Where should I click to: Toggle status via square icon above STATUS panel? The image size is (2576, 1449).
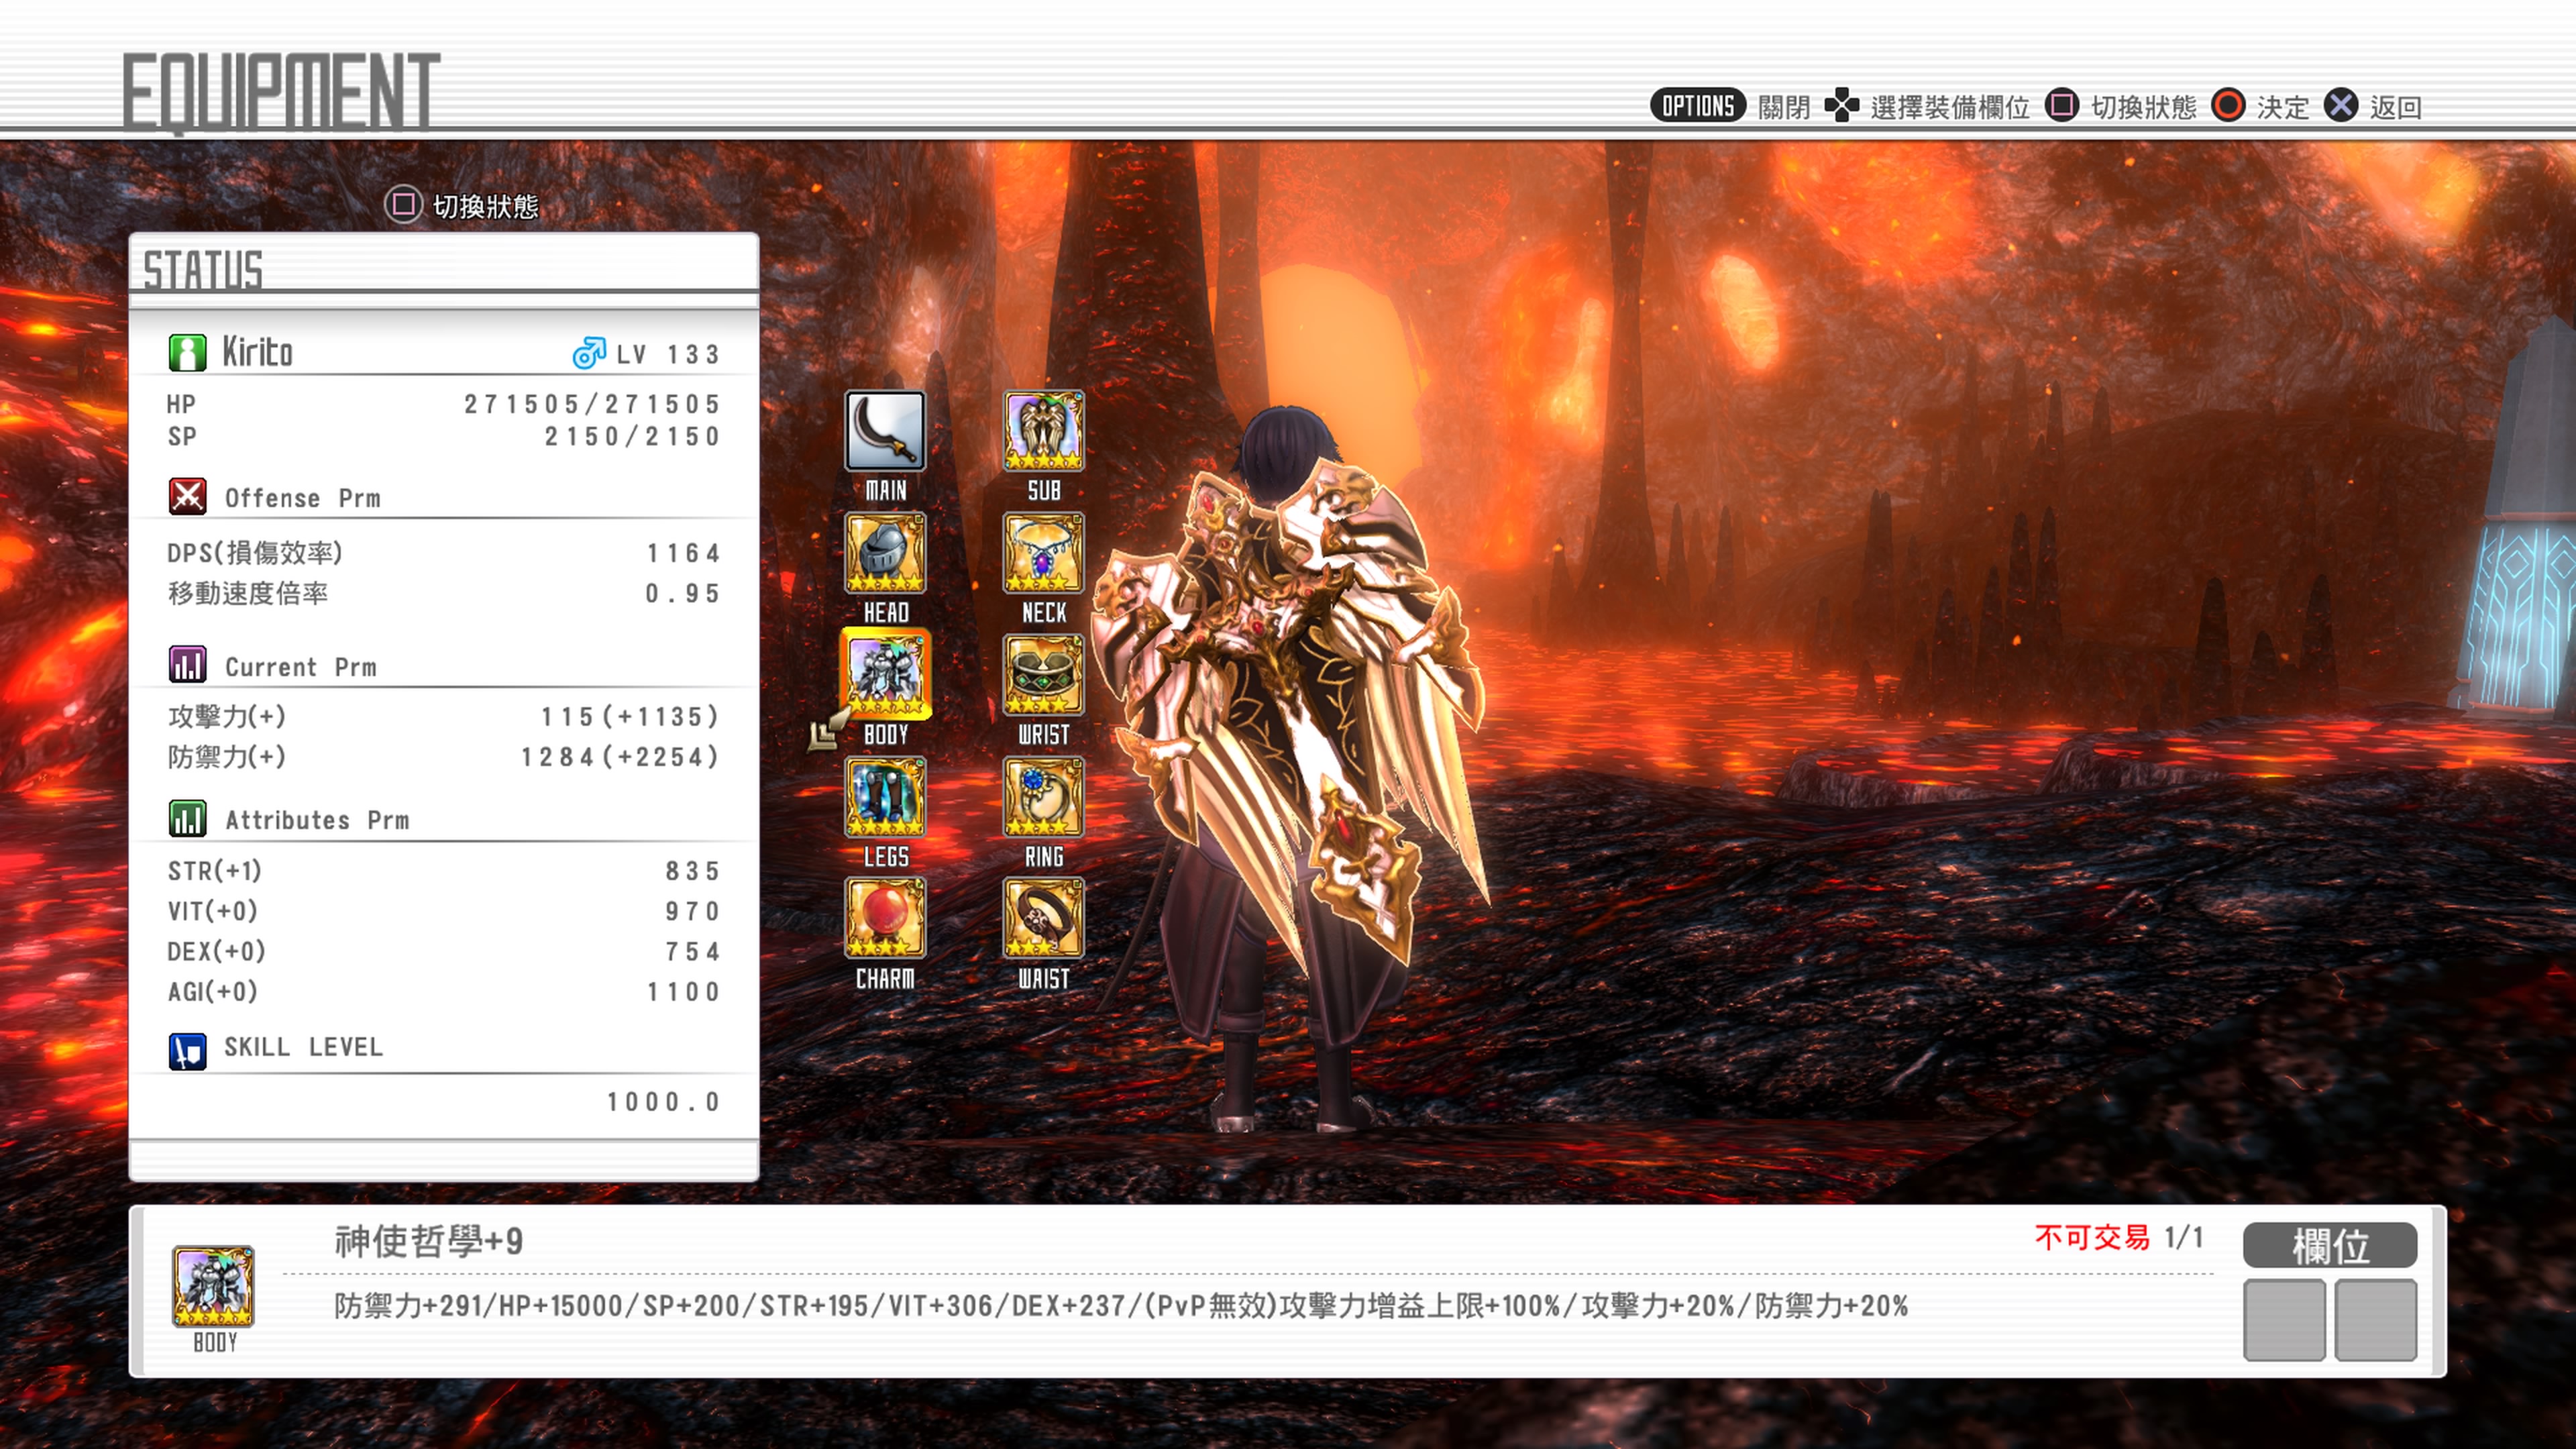(x=403, y=205)
